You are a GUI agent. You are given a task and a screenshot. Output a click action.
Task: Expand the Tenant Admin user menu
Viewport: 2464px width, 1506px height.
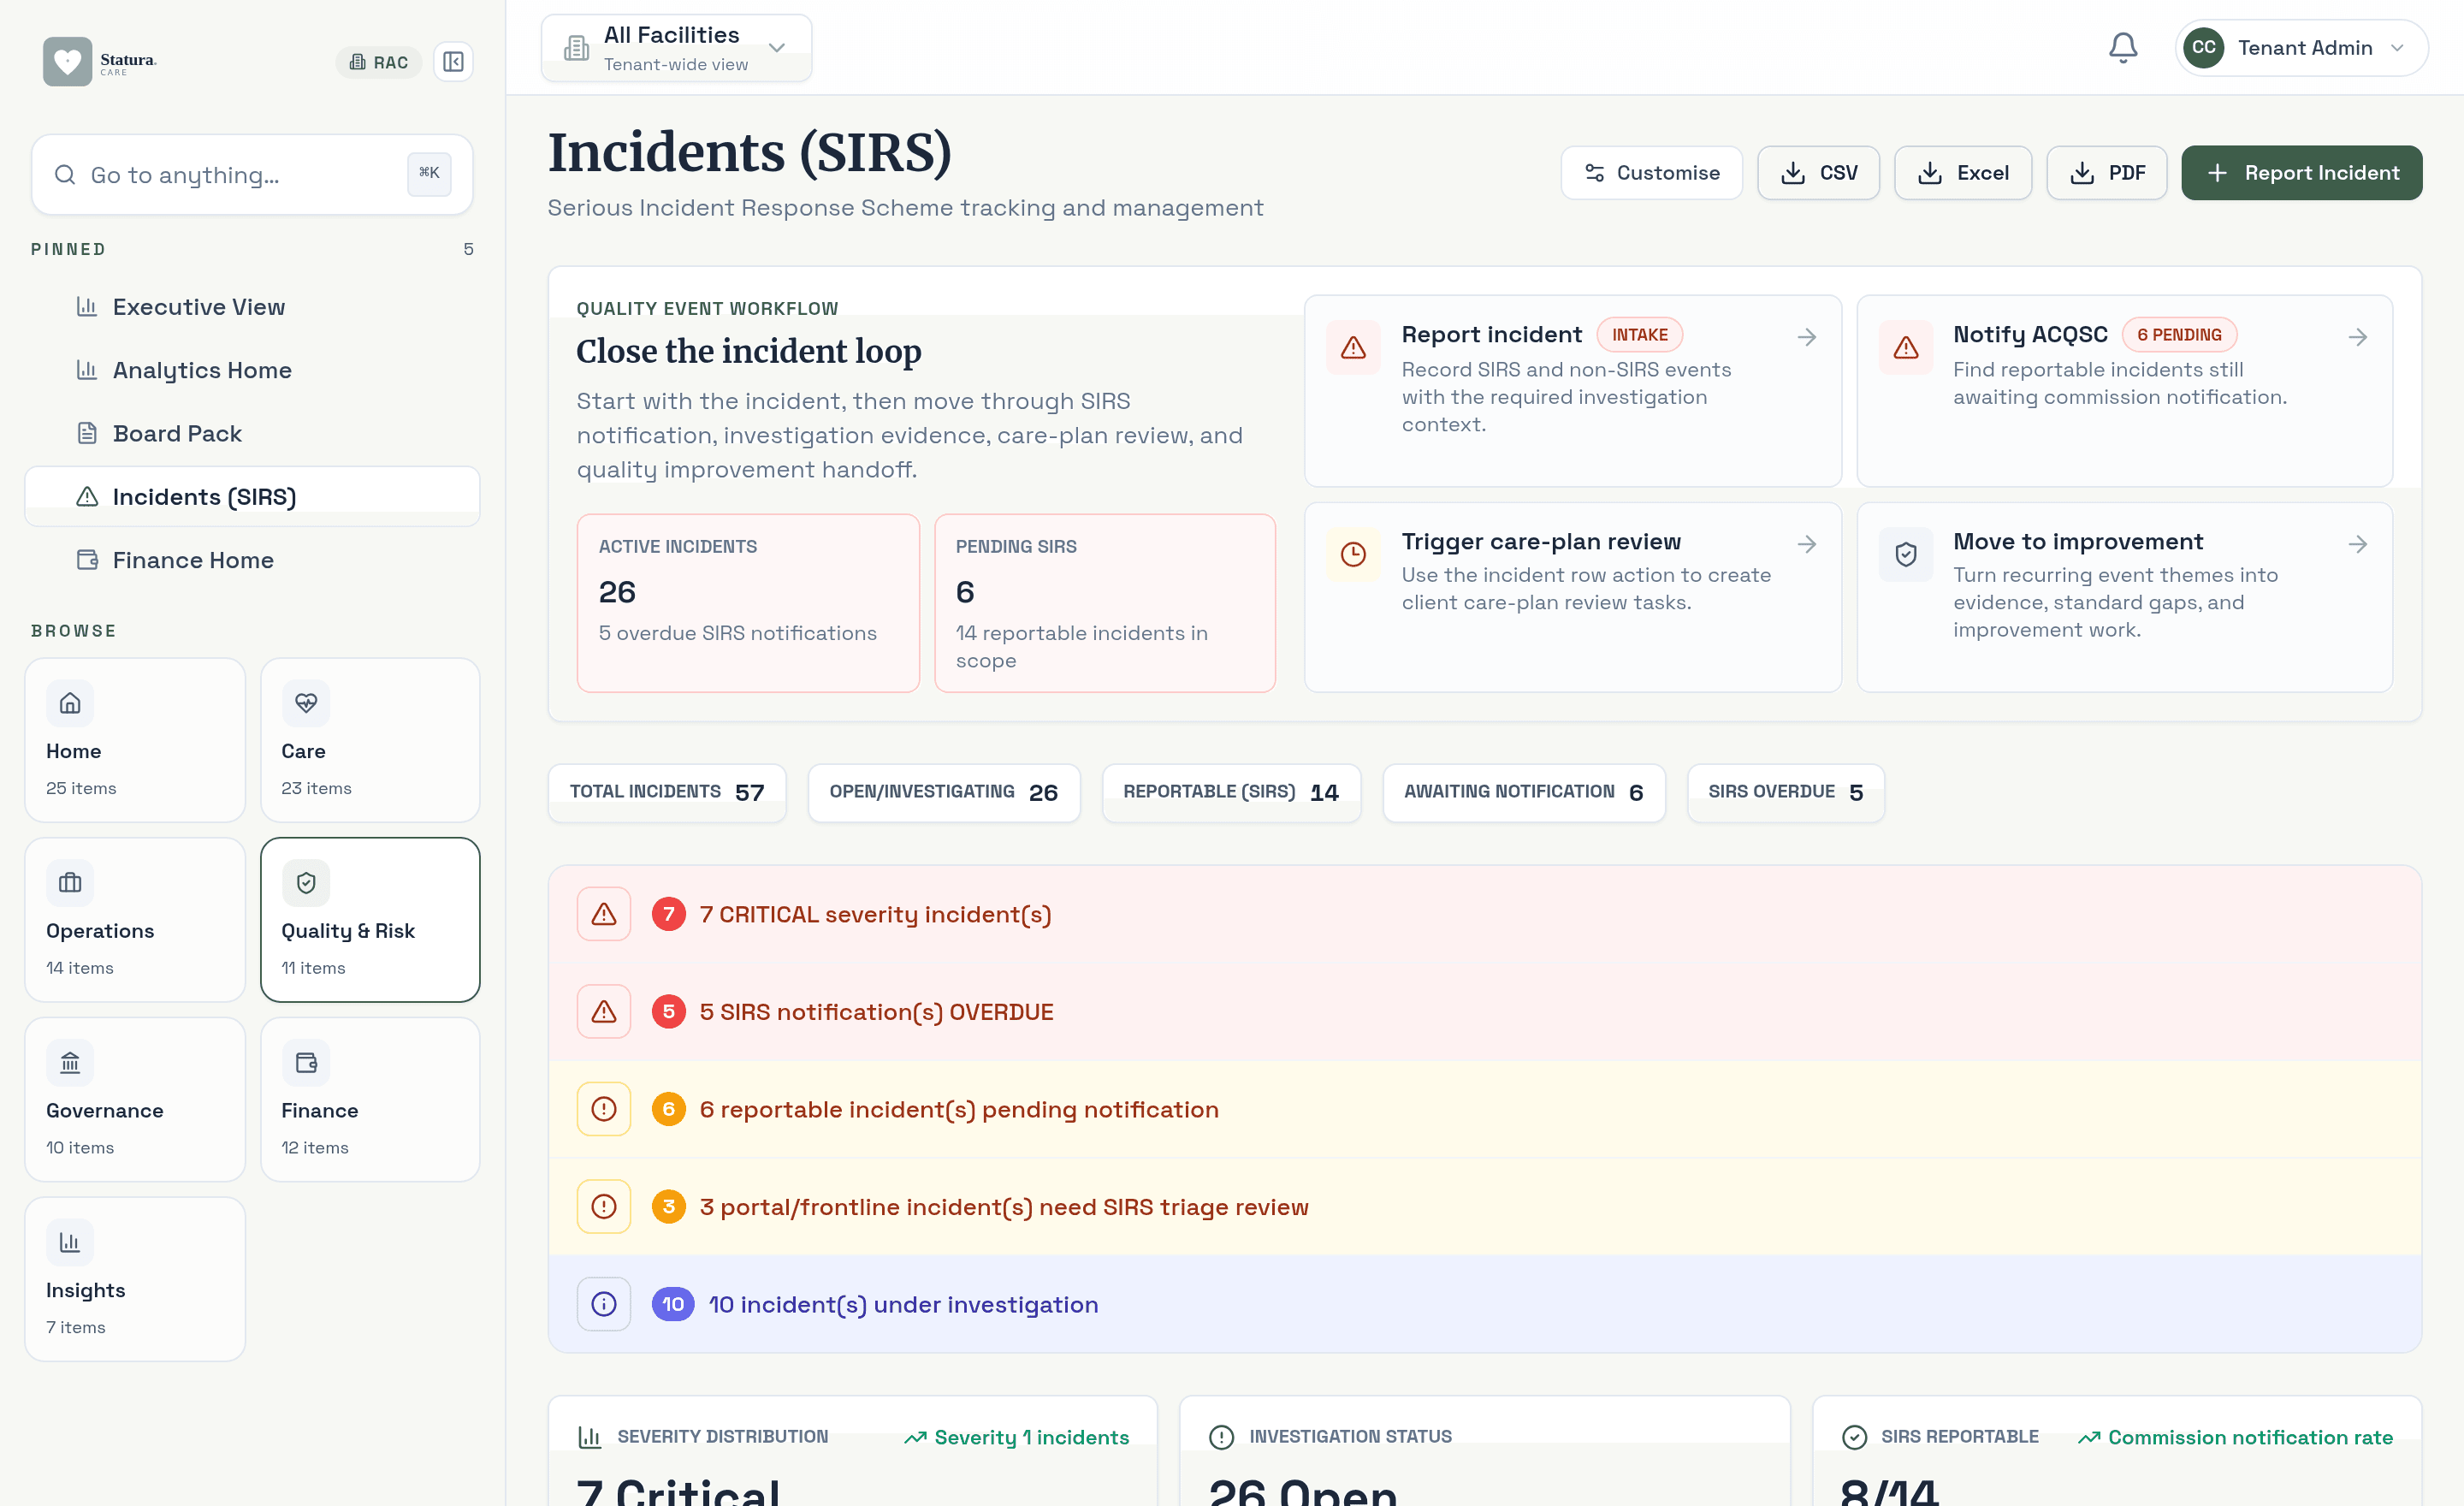point(2301,47)
